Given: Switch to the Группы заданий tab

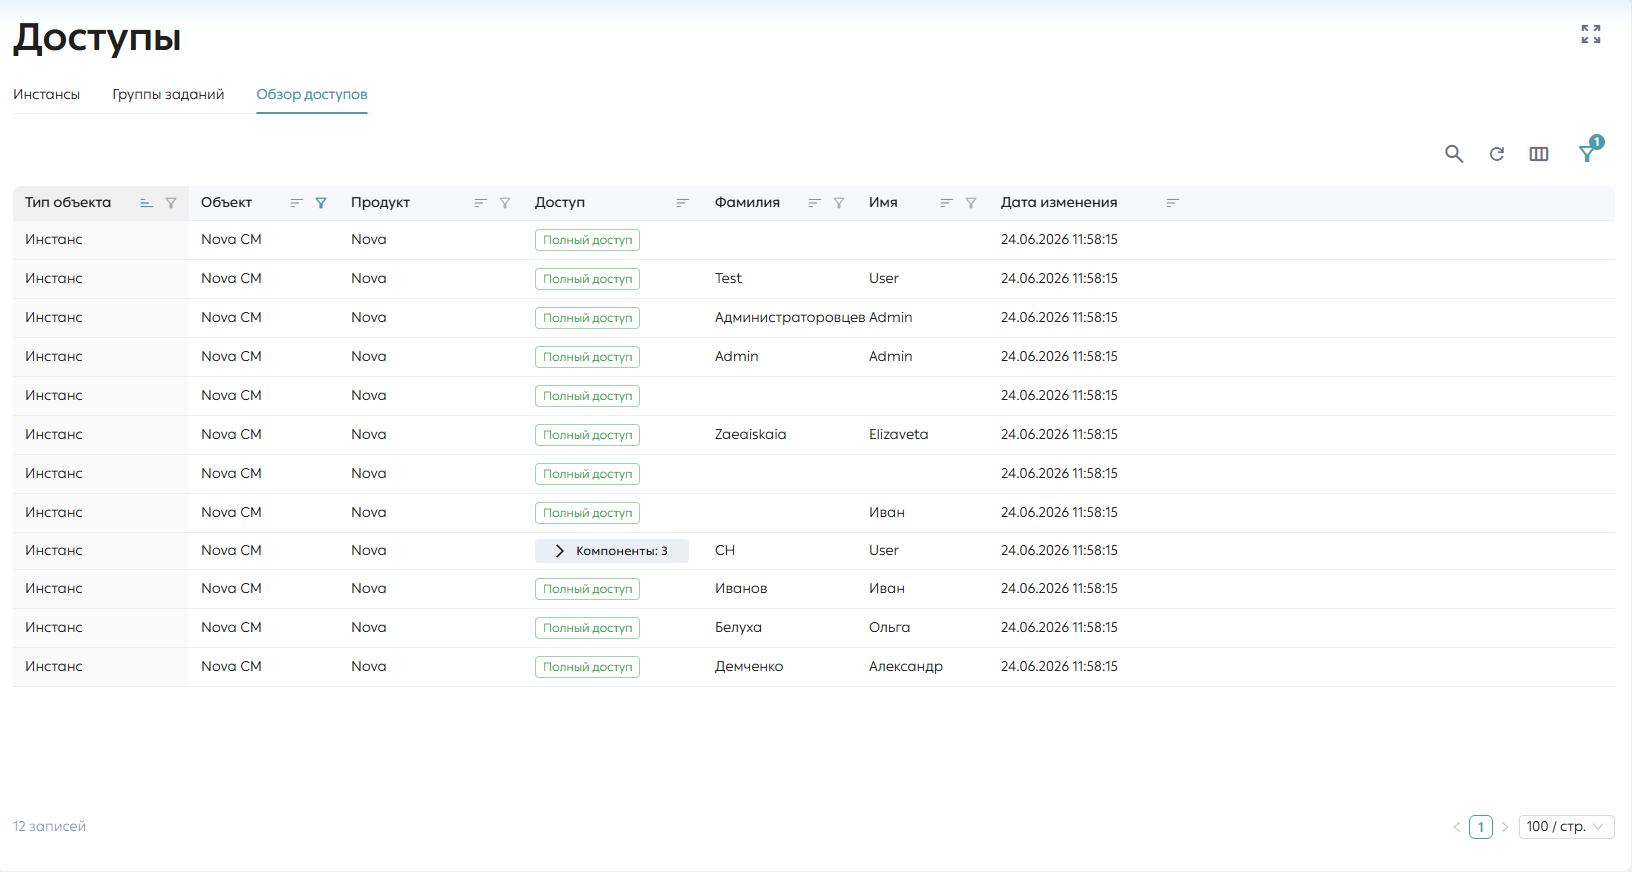Looking at the screenshot, I should click(x=168, y=94).
